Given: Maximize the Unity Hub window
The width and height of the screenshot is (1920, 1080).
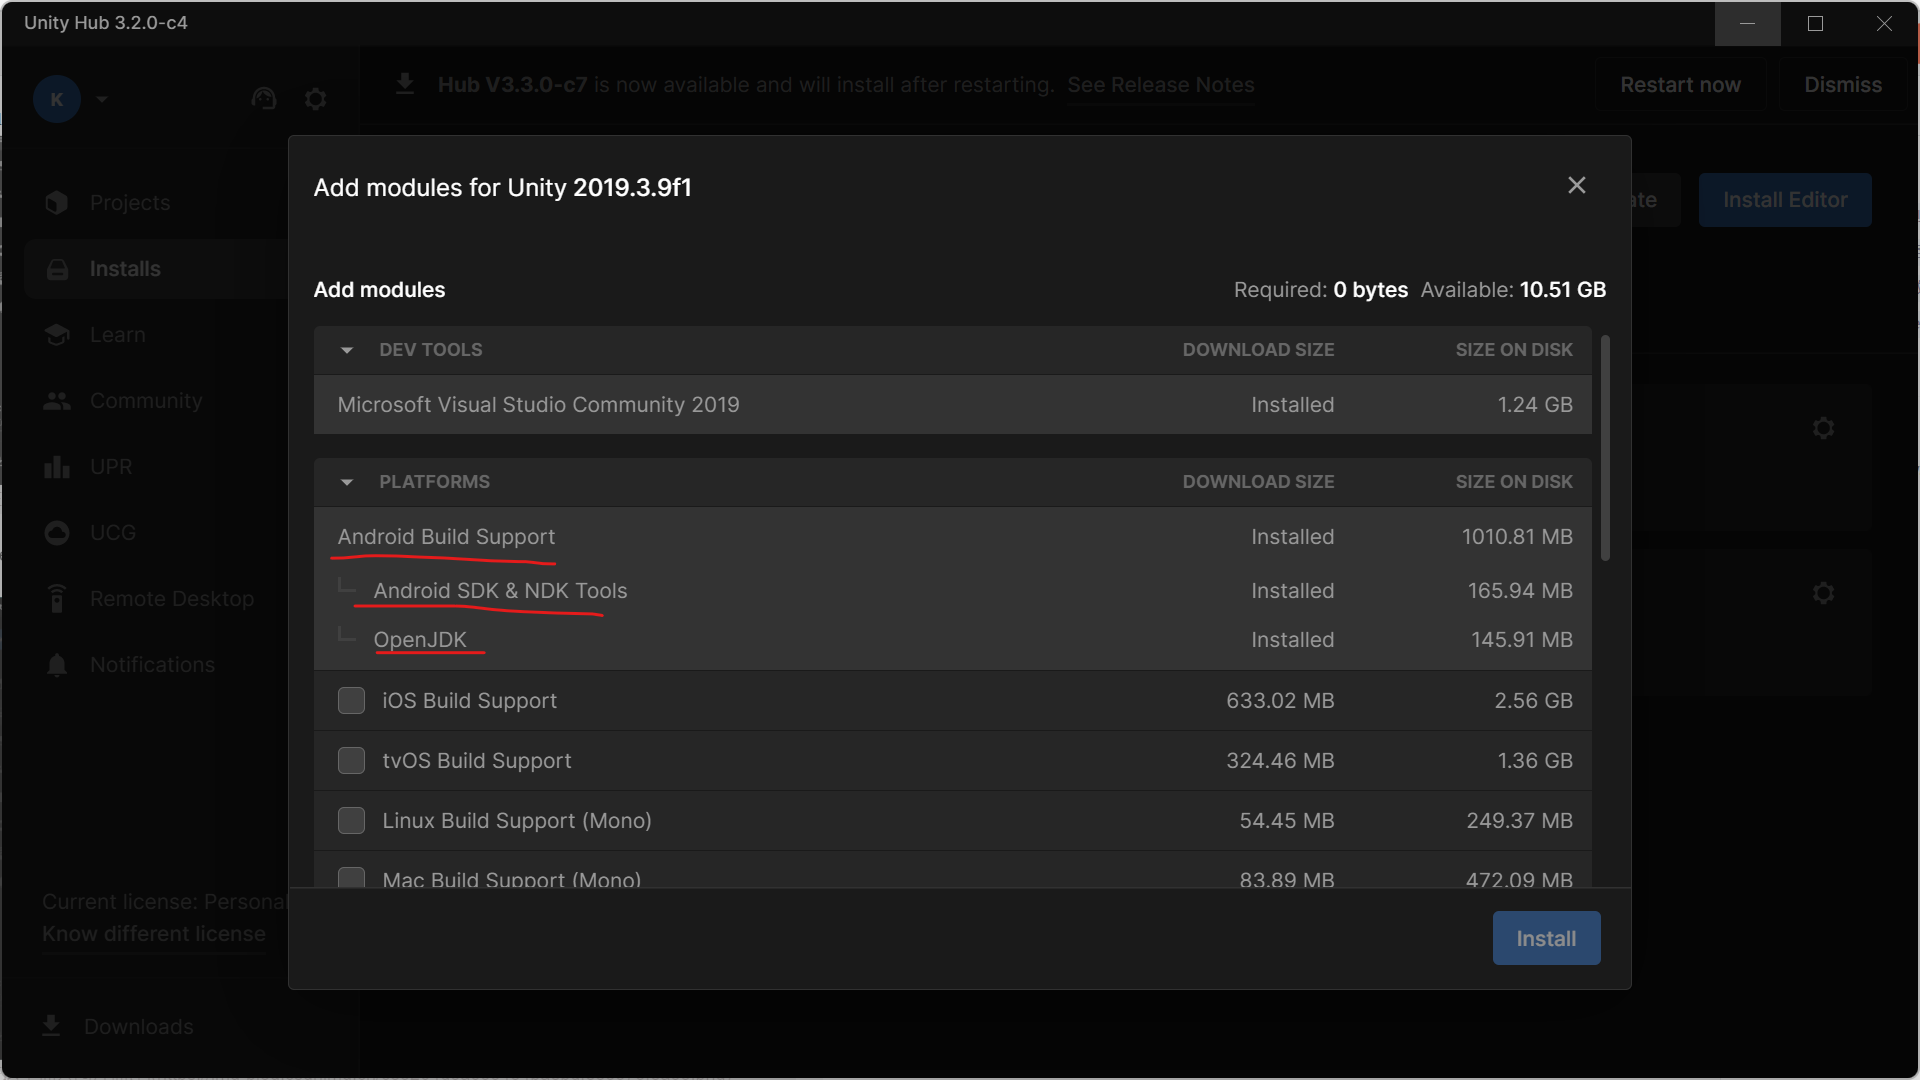Looking at the screenshot, I should point(1815,23).
